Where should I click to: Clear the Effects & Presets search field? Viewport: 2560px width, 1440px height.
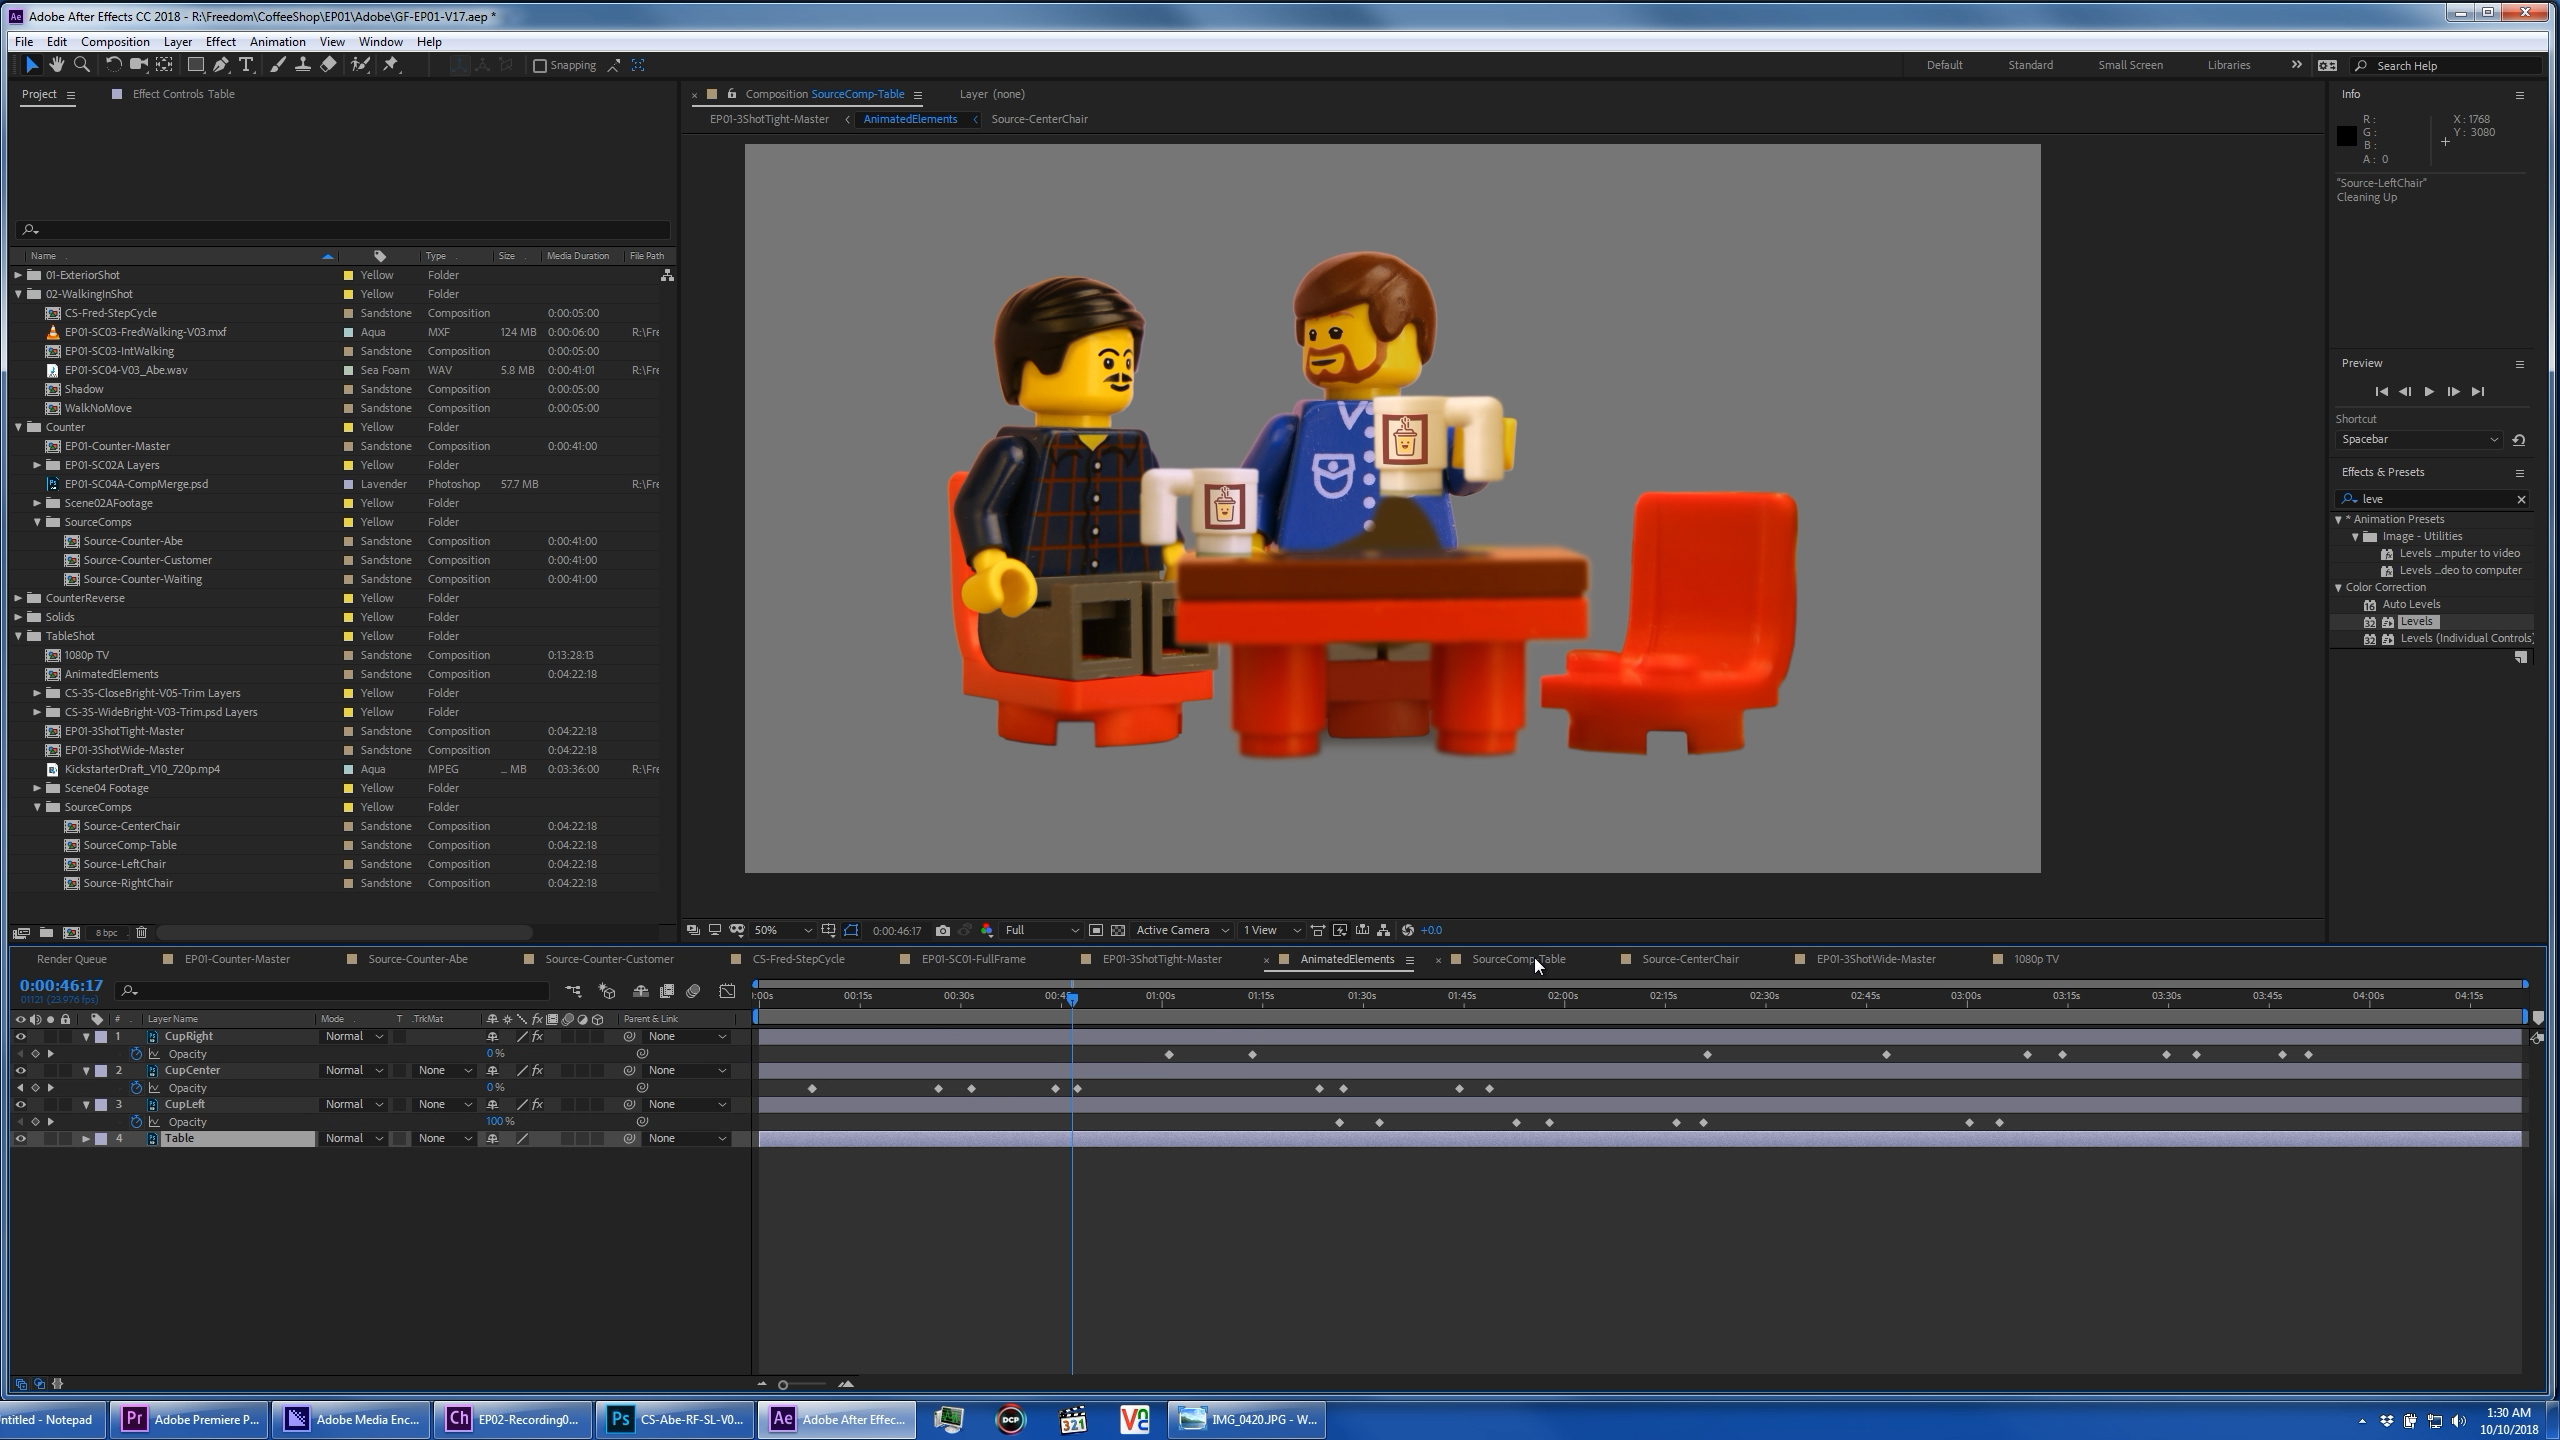coord(2520,500)
